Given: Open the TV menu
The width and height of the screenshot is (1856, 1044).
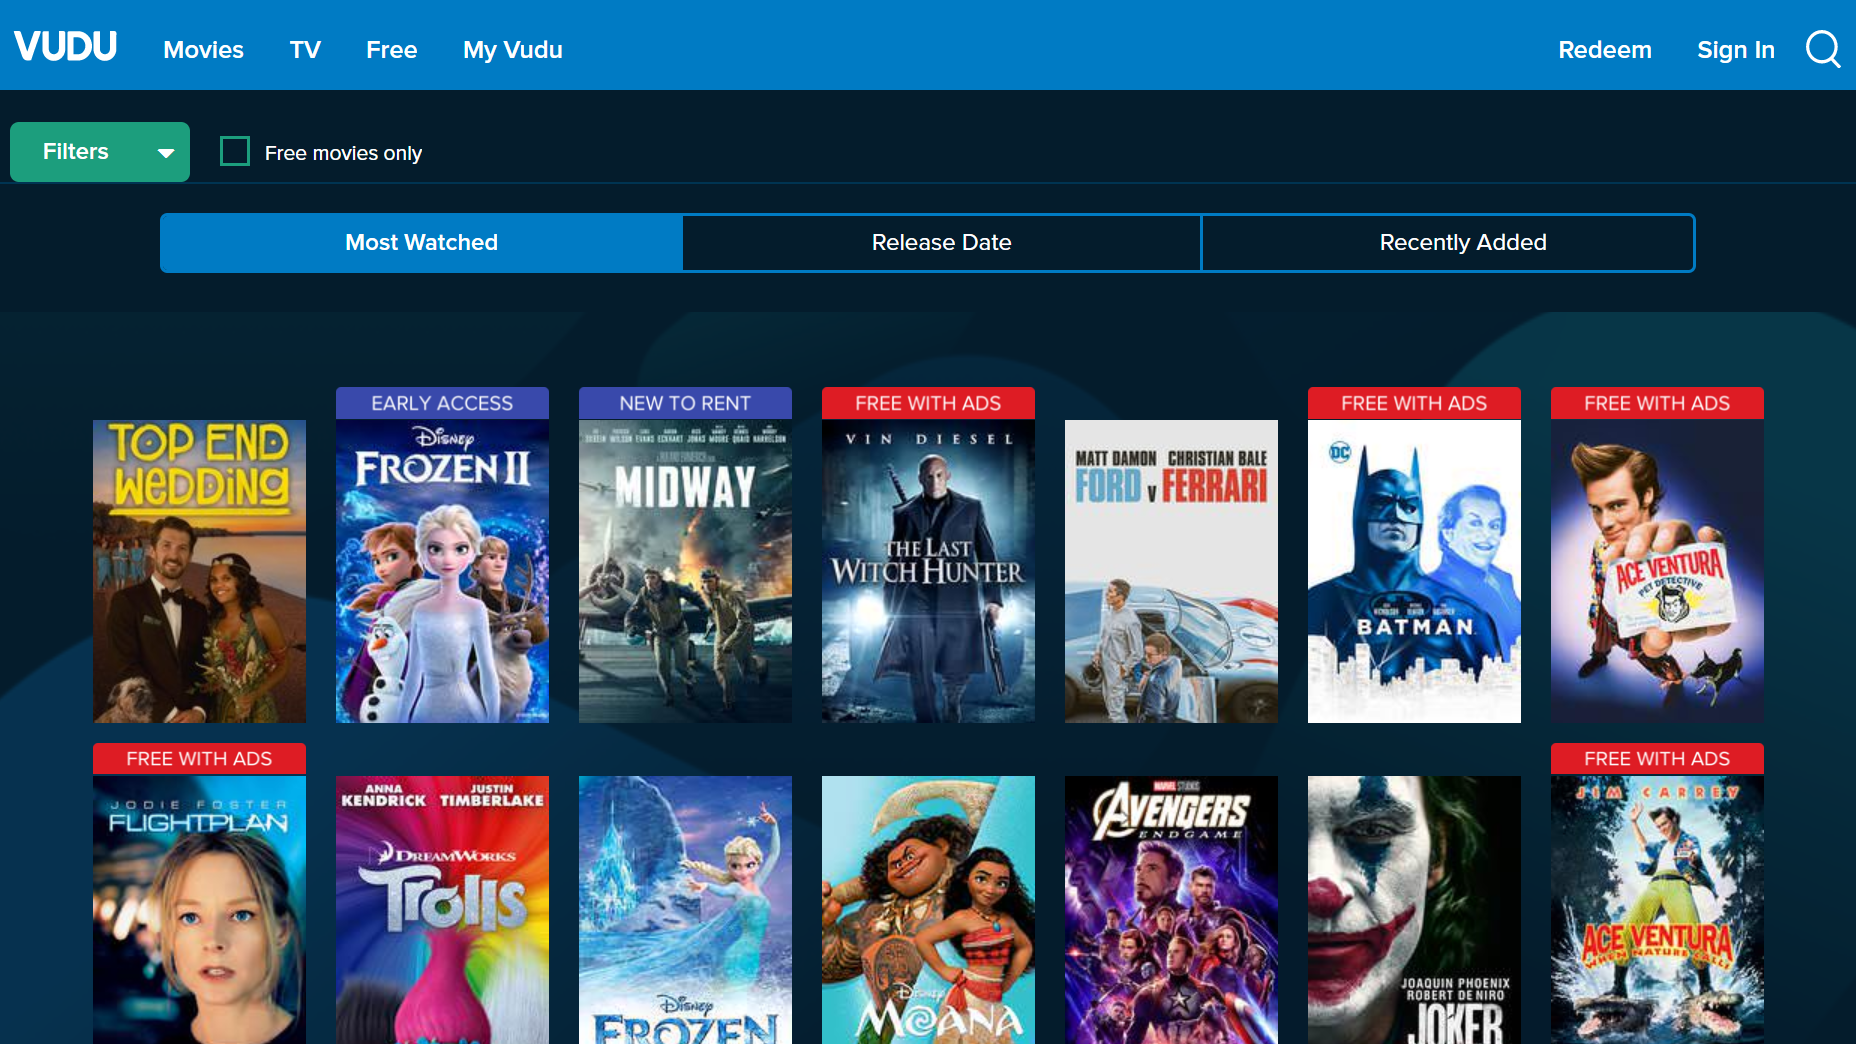Looking at the screenshot, I should pos(305,49).
